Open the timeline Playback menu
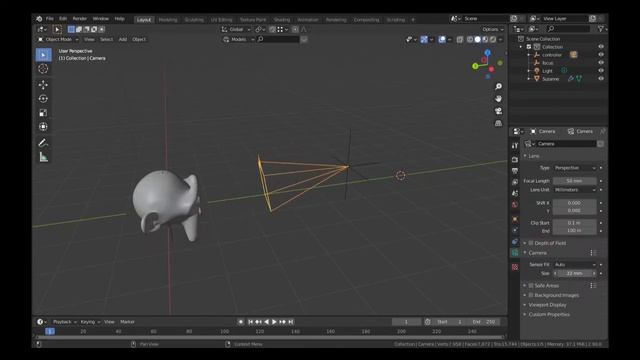 [x=64, y=322]
